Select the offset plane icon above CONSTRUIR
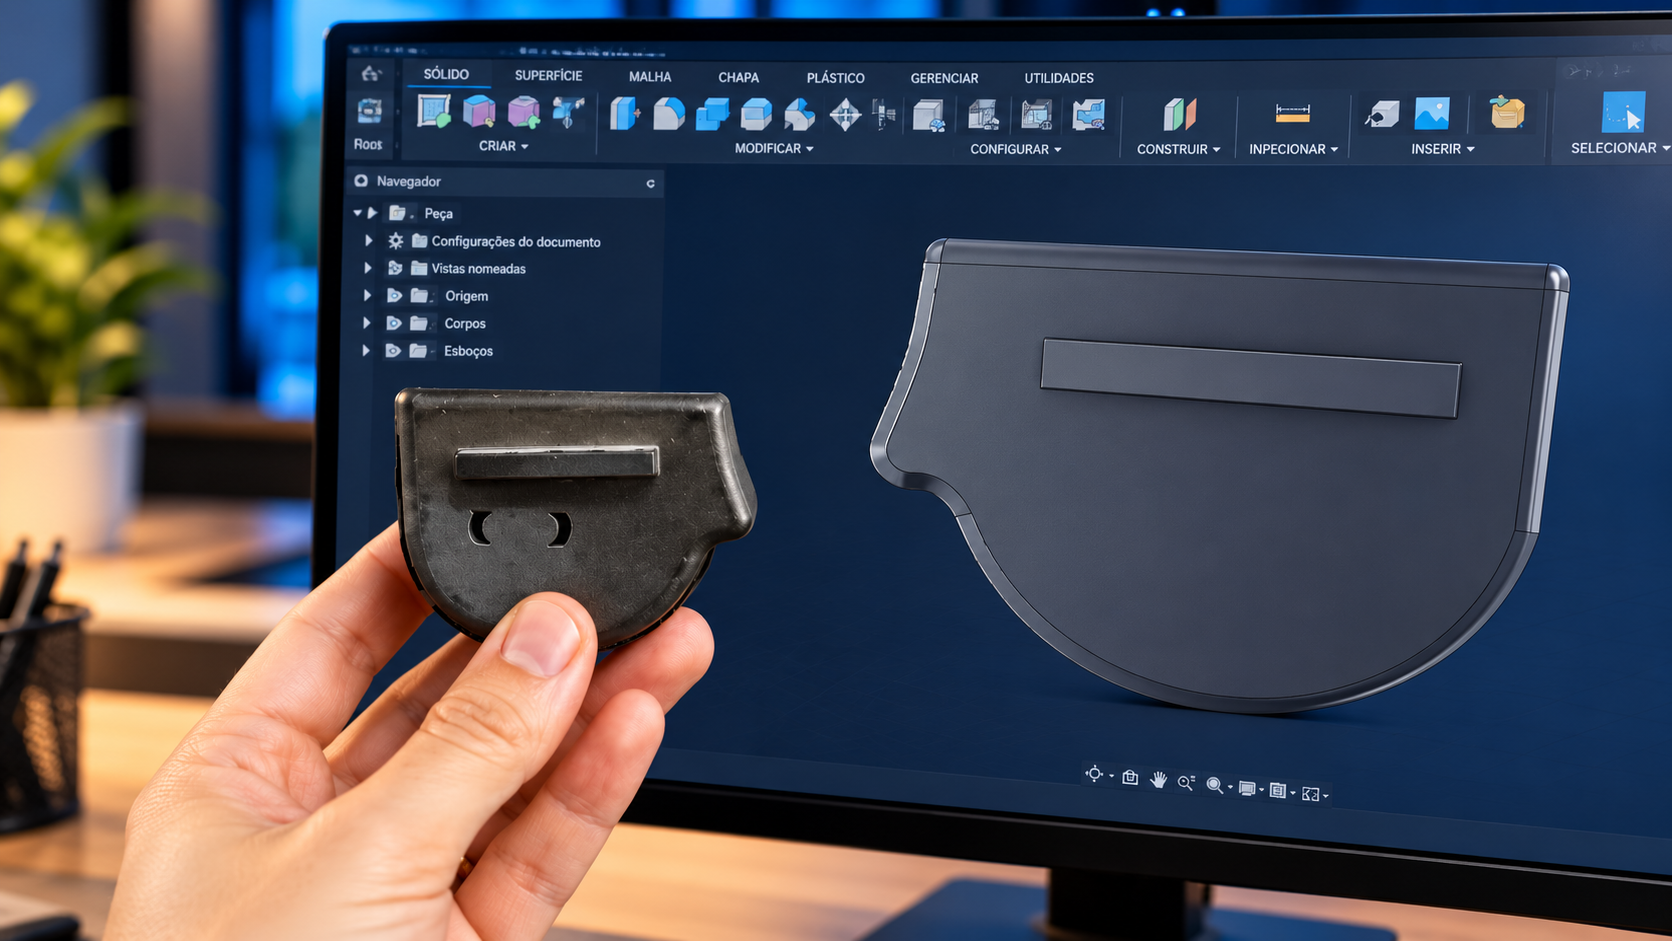Viewport: 1672px width, 941px height. [1179, 114]
